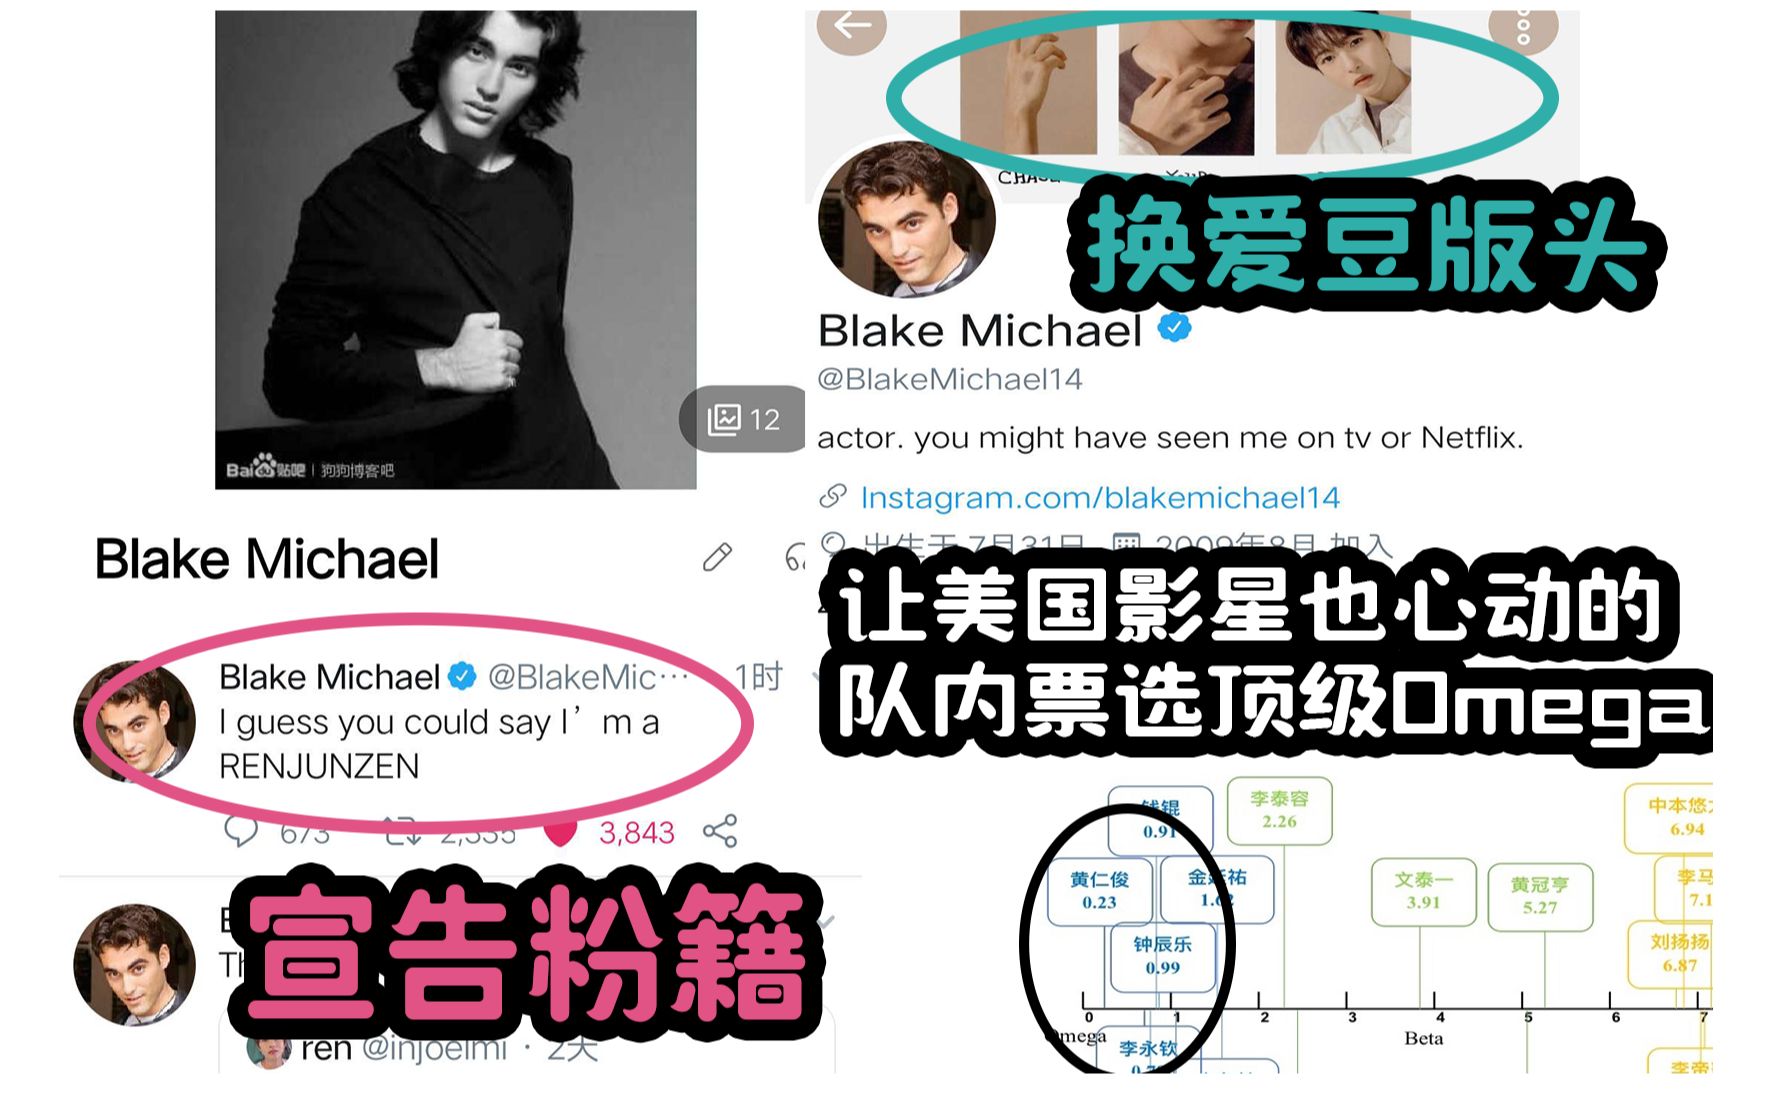
Task: Like the RENJUNZEN tweet with the heart icon
Action: click(561, 832)
